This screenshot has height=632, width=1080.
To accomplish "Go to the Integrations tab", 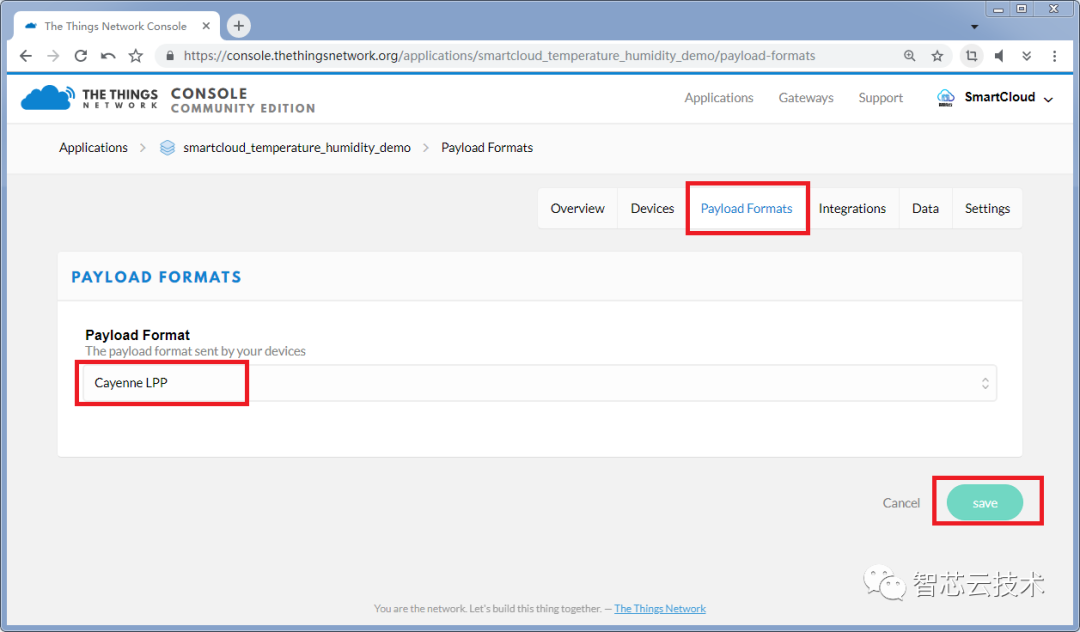I will tap(852, 209).
